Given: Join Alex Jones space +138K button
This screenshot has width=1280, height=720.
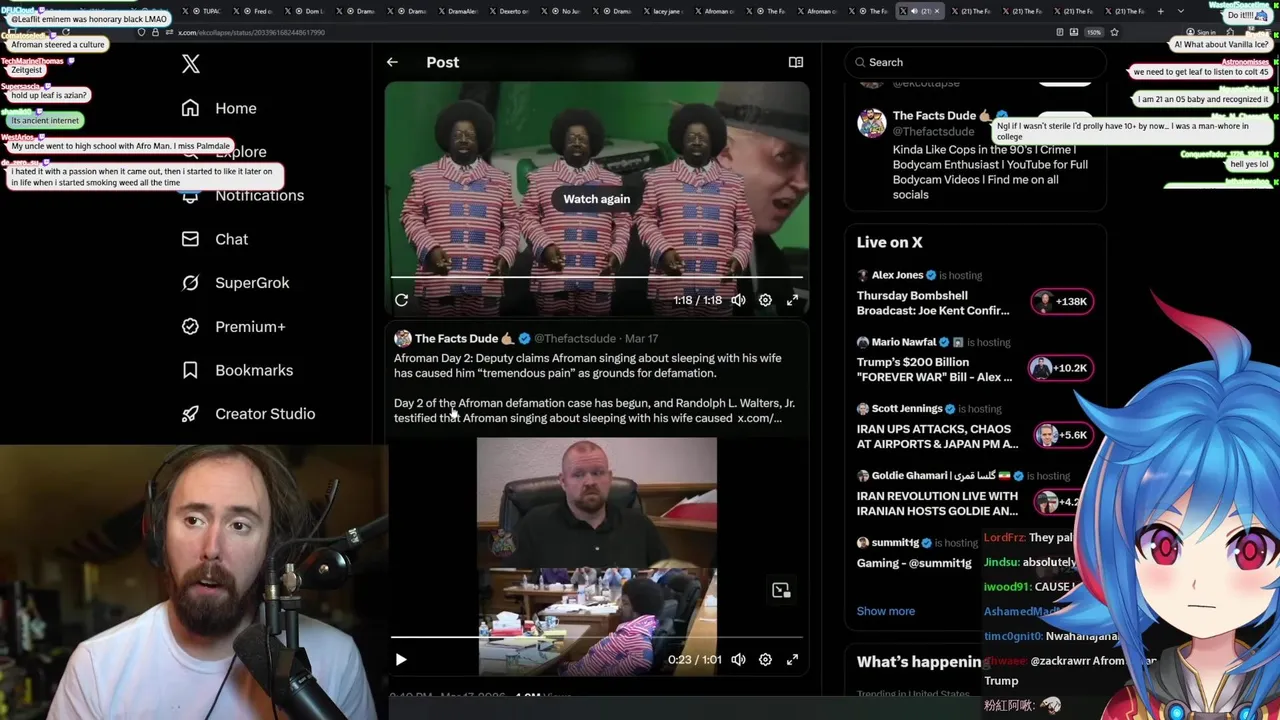Looking at the screenshot, I should point(1062,301).
